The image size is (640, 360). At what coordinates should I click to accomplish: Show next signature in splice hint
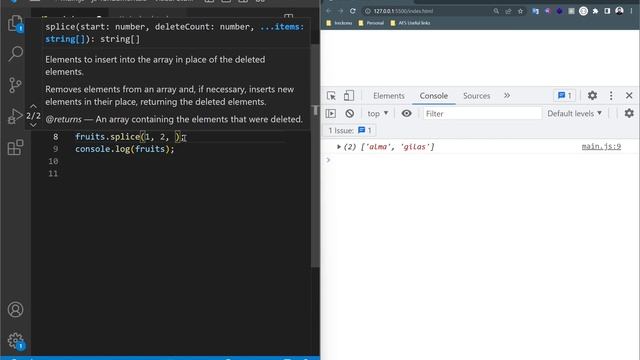(33, 125)
